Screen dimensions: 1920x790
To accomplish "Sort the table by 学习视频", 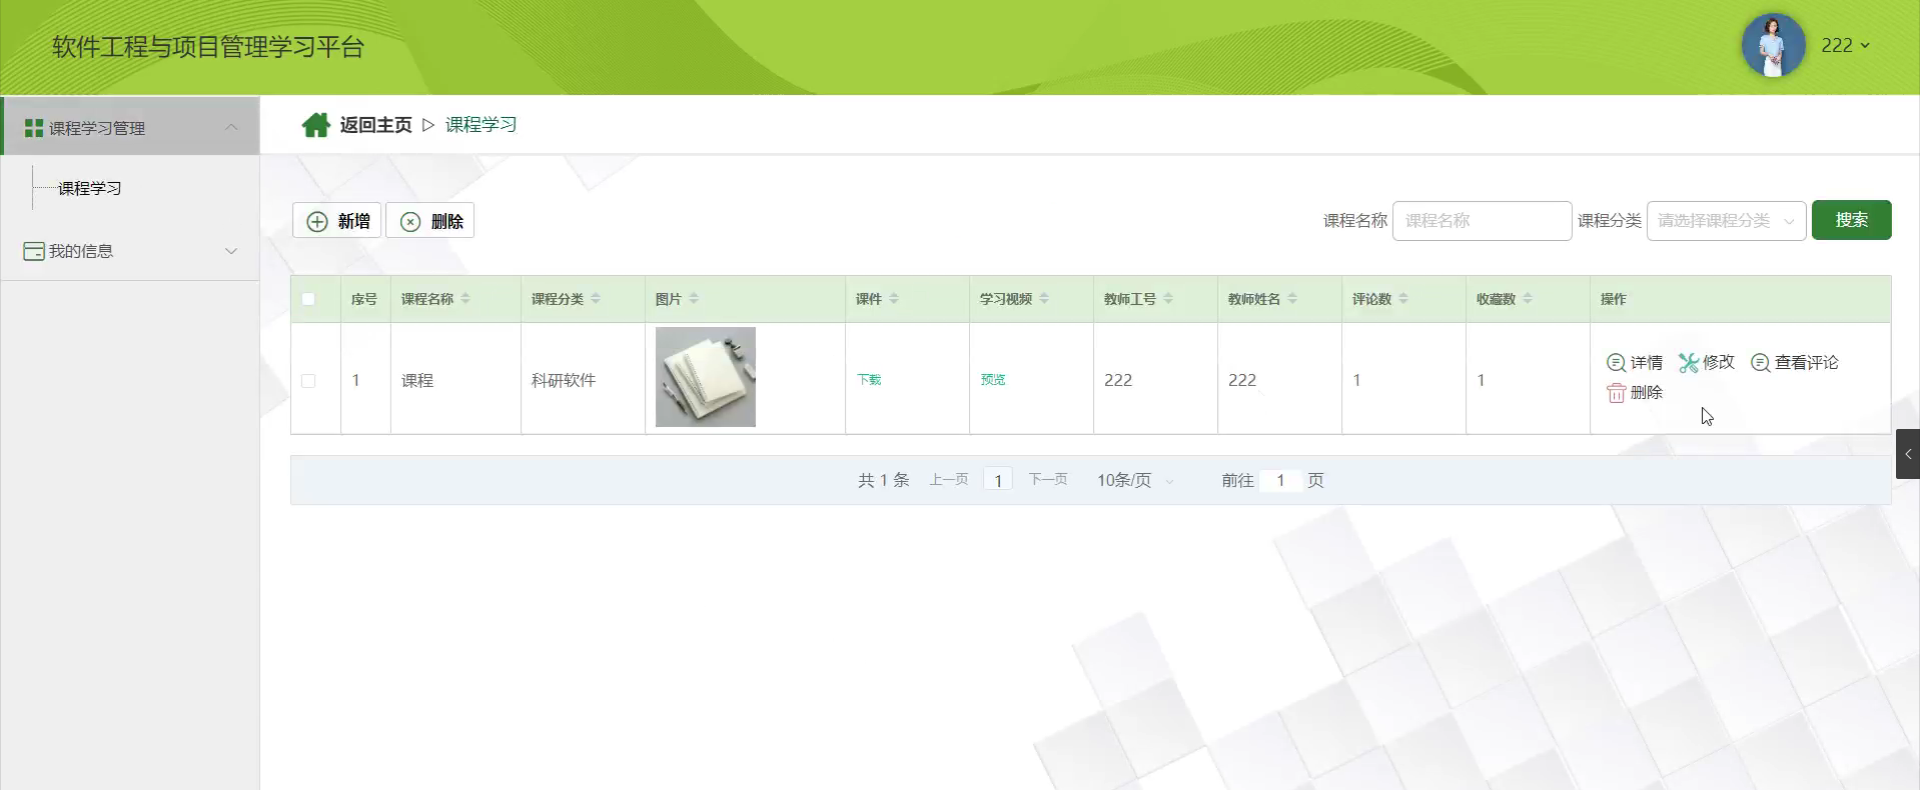I will [x=1043, y=299].
